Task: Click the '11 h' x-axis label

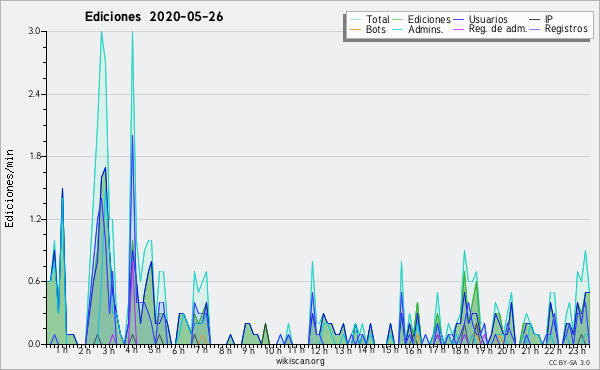Action: [x=296, y=350]
